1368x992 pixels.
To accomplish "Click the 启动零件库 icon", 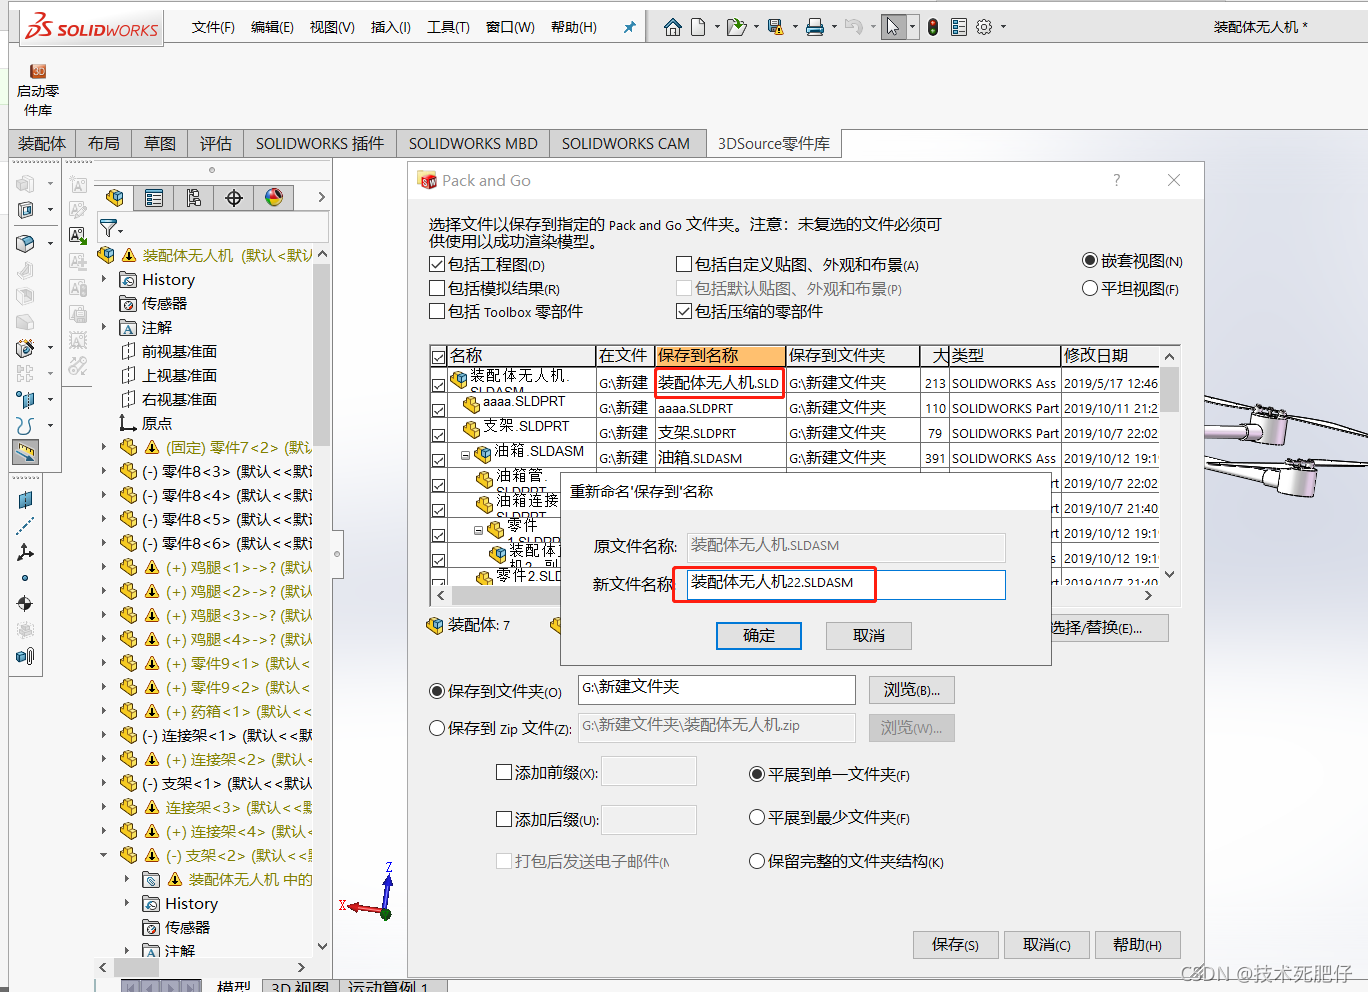I will 38,90.
